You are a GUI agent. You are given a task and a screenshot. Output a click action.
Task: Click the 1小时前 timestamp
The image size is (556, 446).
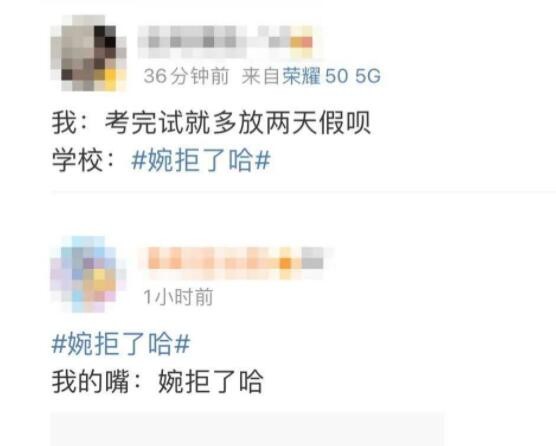pyautogui.click(x=178, y=297)
